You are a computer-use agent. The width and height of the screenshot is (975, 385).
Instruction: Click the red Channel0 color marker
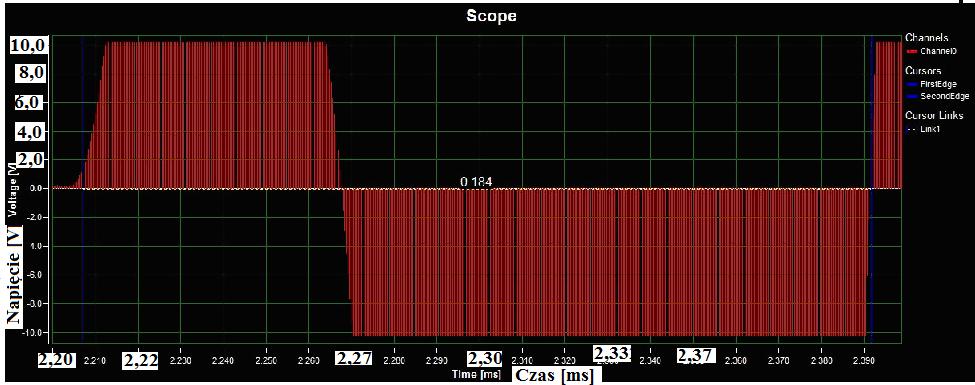tap(912, 51)
